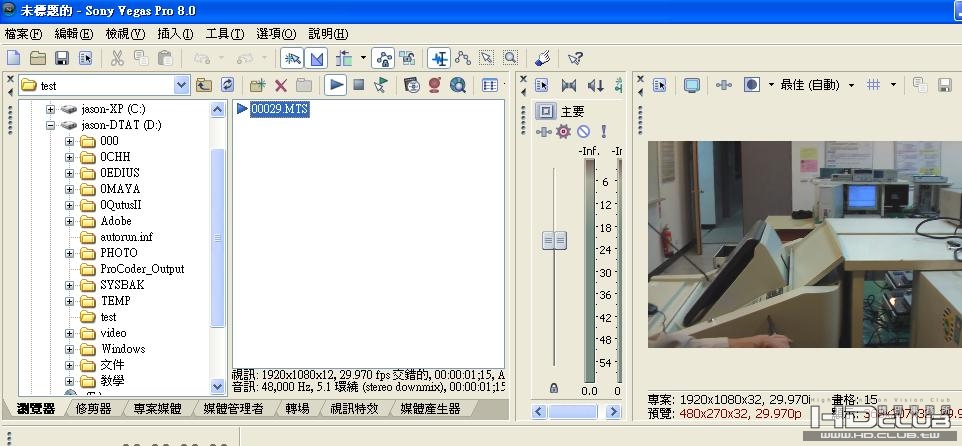Screen dimensions: 962x446
Task: Switch to the 專案媒體 tab
Action: pos(157,409)
